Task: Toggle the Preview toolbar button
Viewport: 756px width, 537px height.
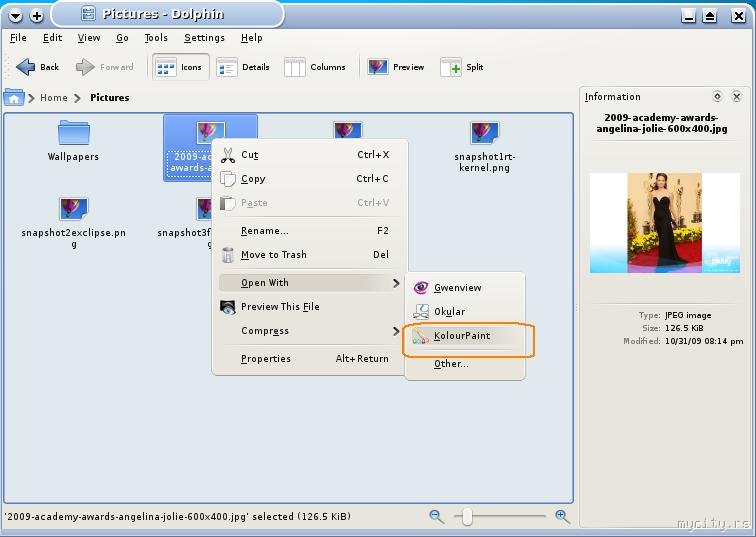Action: tap(396, 67)
